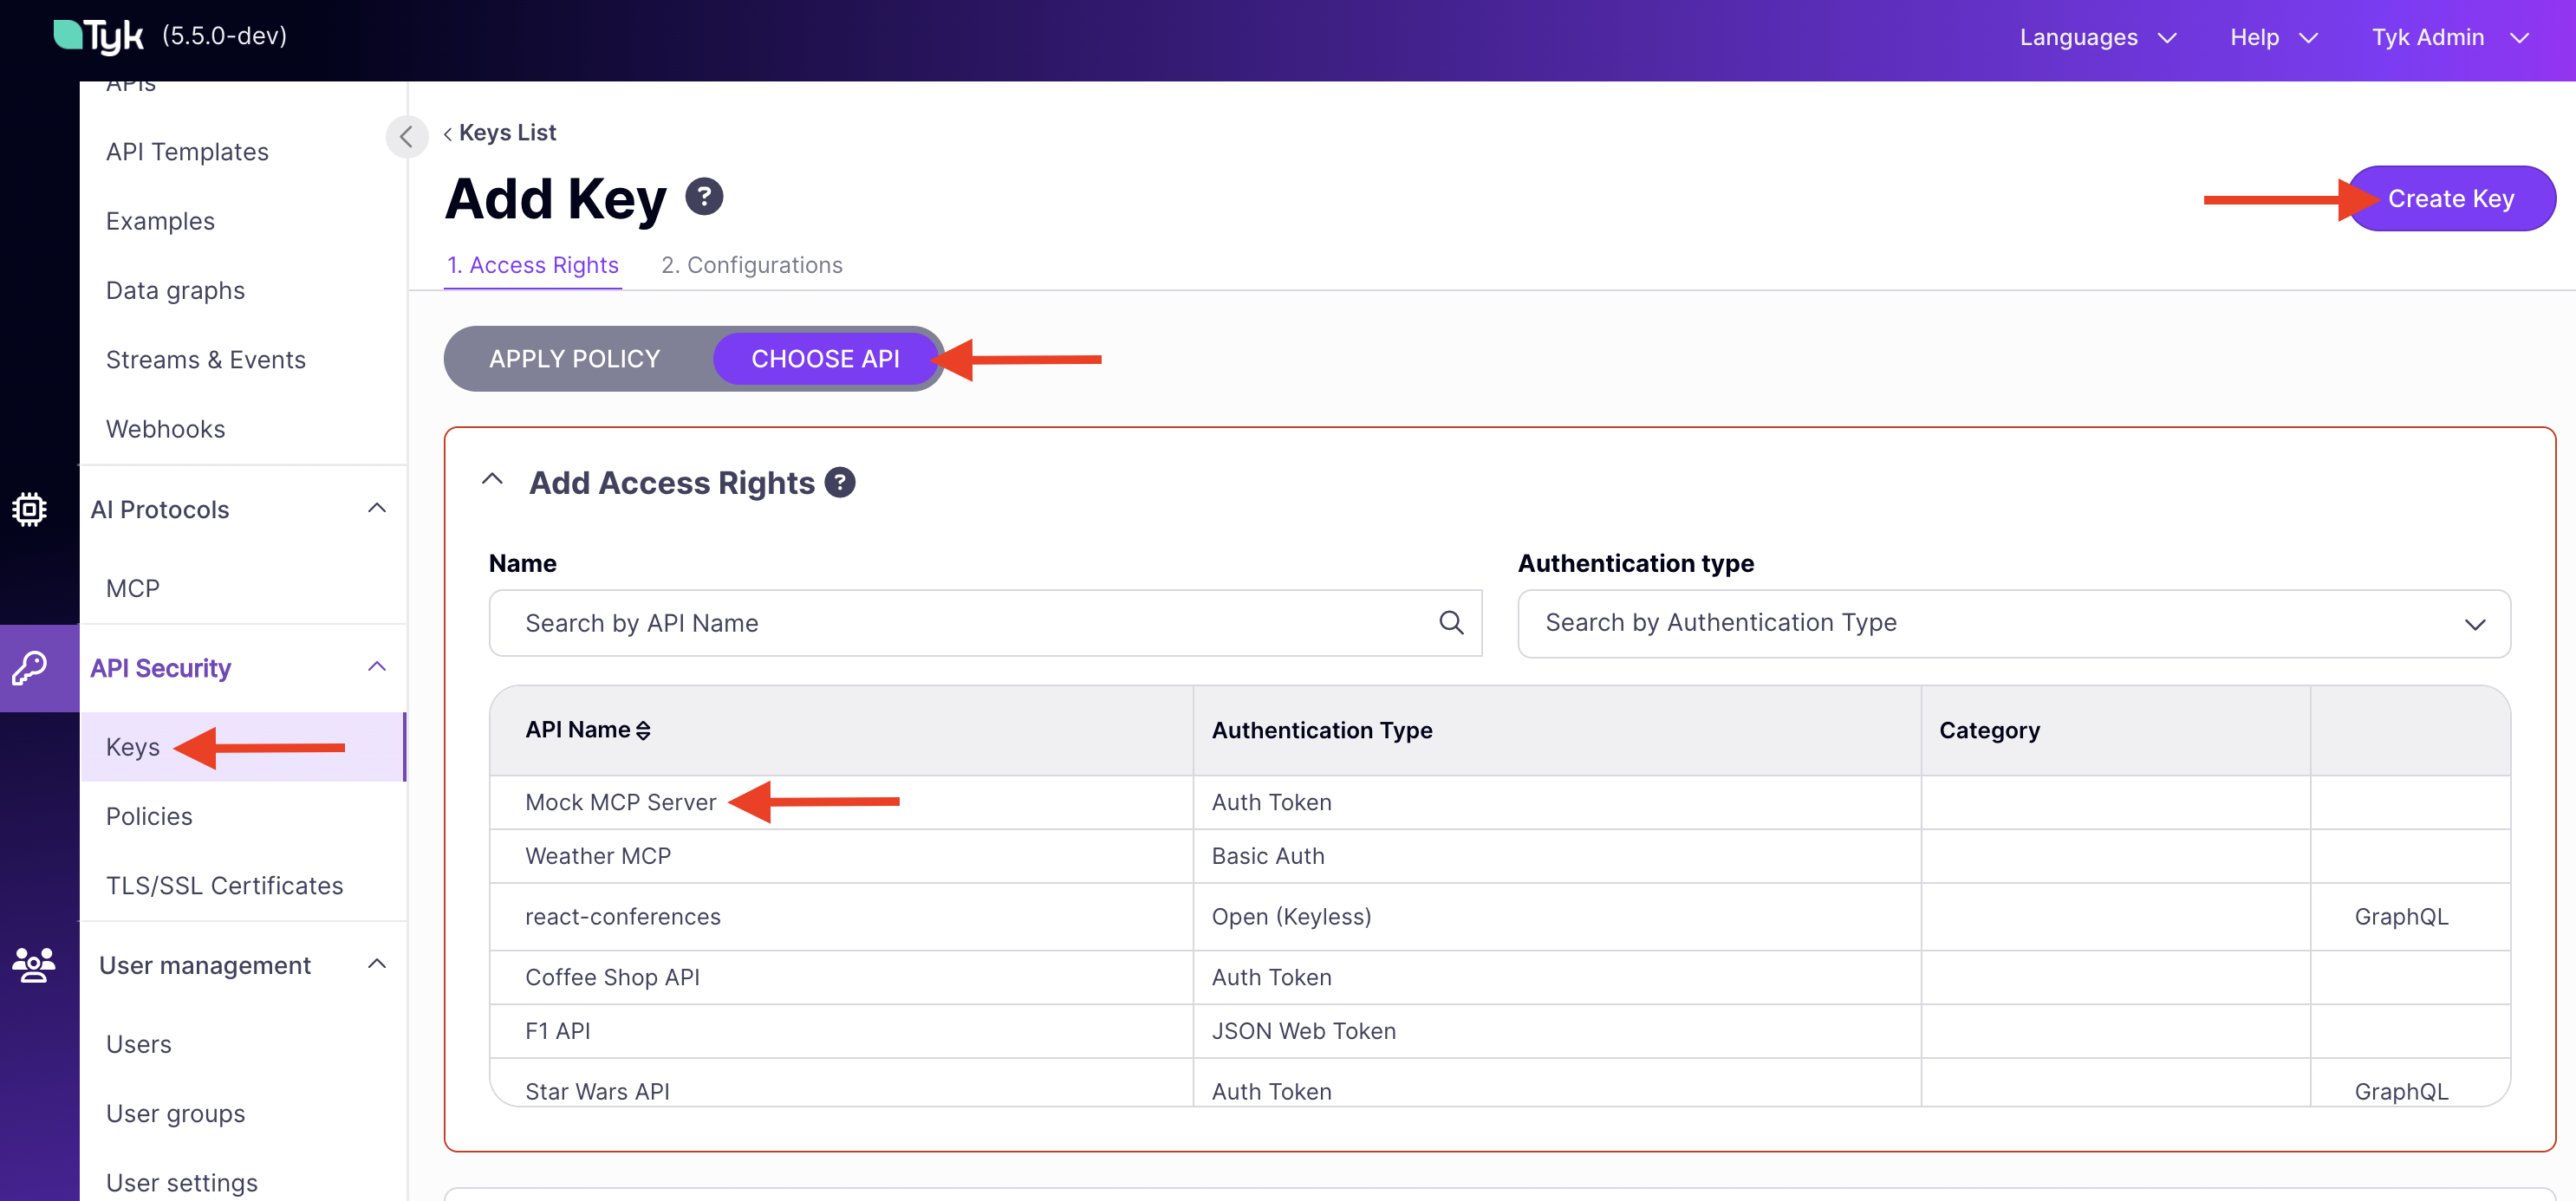Open MCP under AI Protocols

[133, 588]
